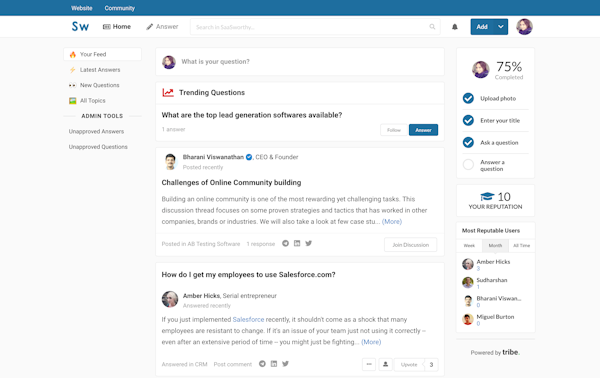Open the Salesforce hyperlink in answer
This screenshot has width=600, height=378.
coord(248,319)
